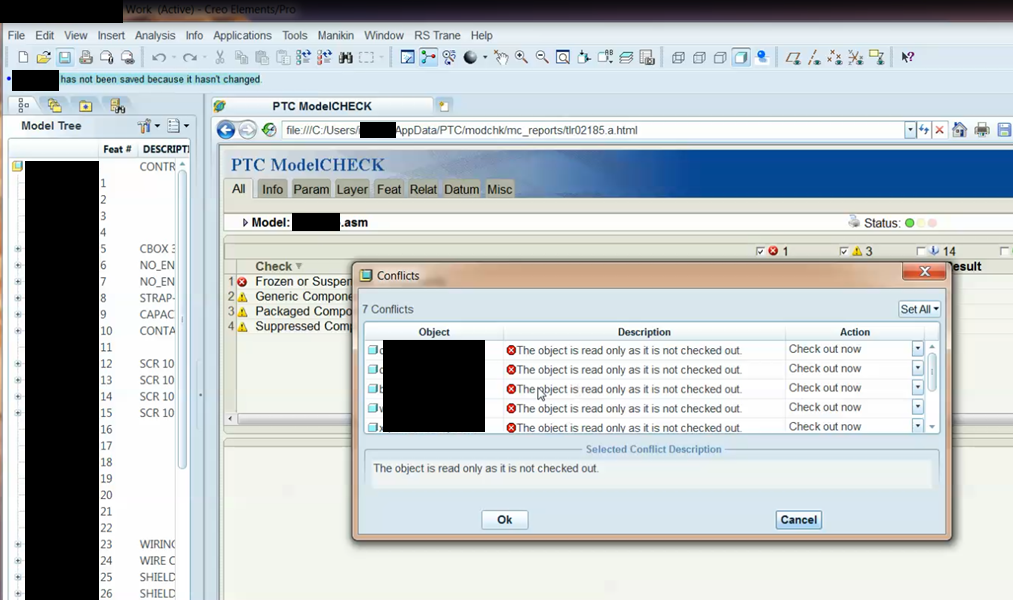Open the third row's action dropdown in Conflicts
The image size is (1013, 600).
point(917,388)
